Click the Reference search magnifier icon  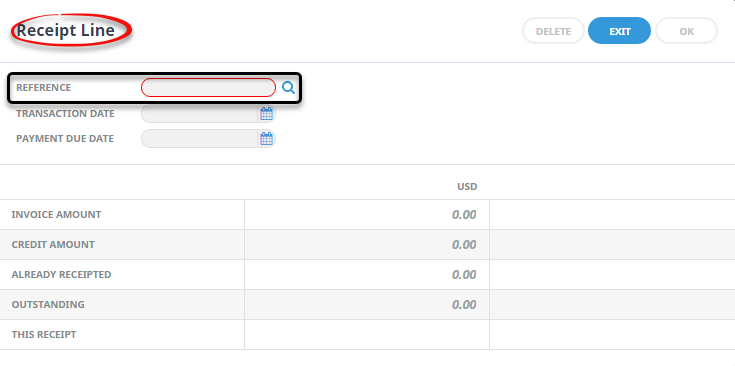pos(288,88)
